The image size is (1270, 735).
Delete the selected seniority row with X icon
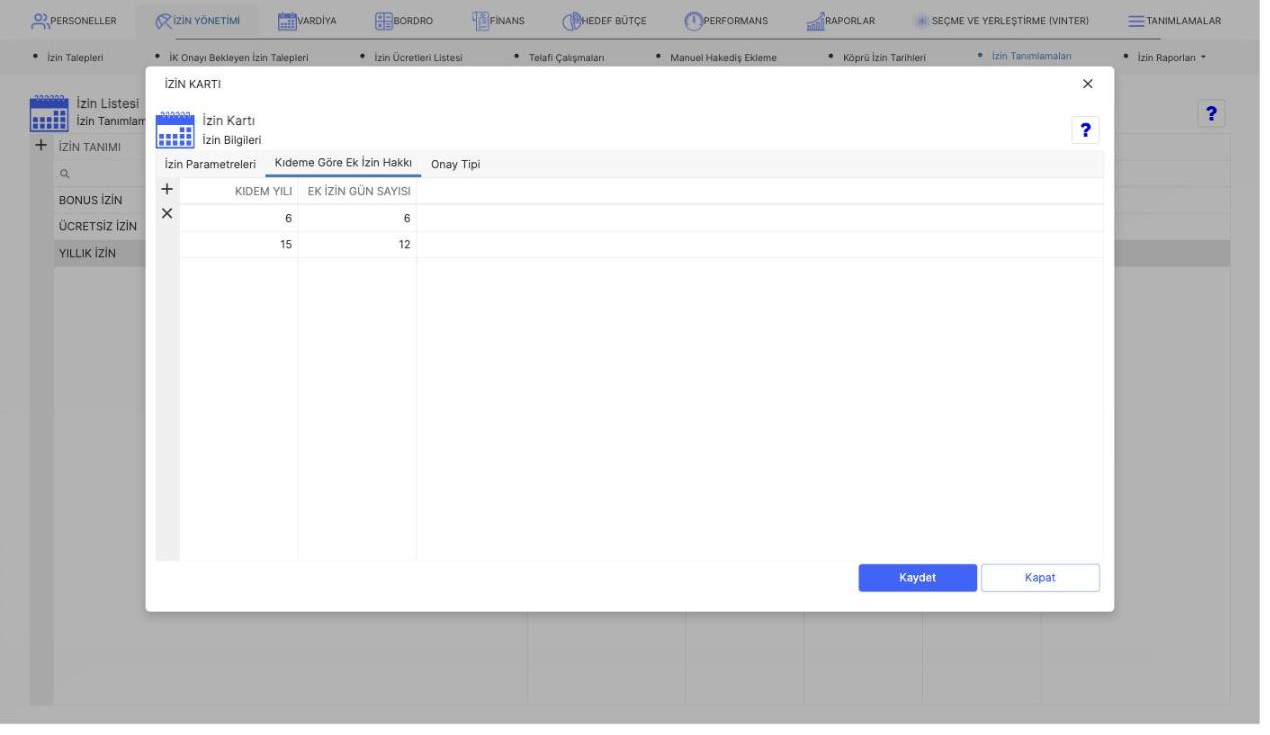coord(167,213)
